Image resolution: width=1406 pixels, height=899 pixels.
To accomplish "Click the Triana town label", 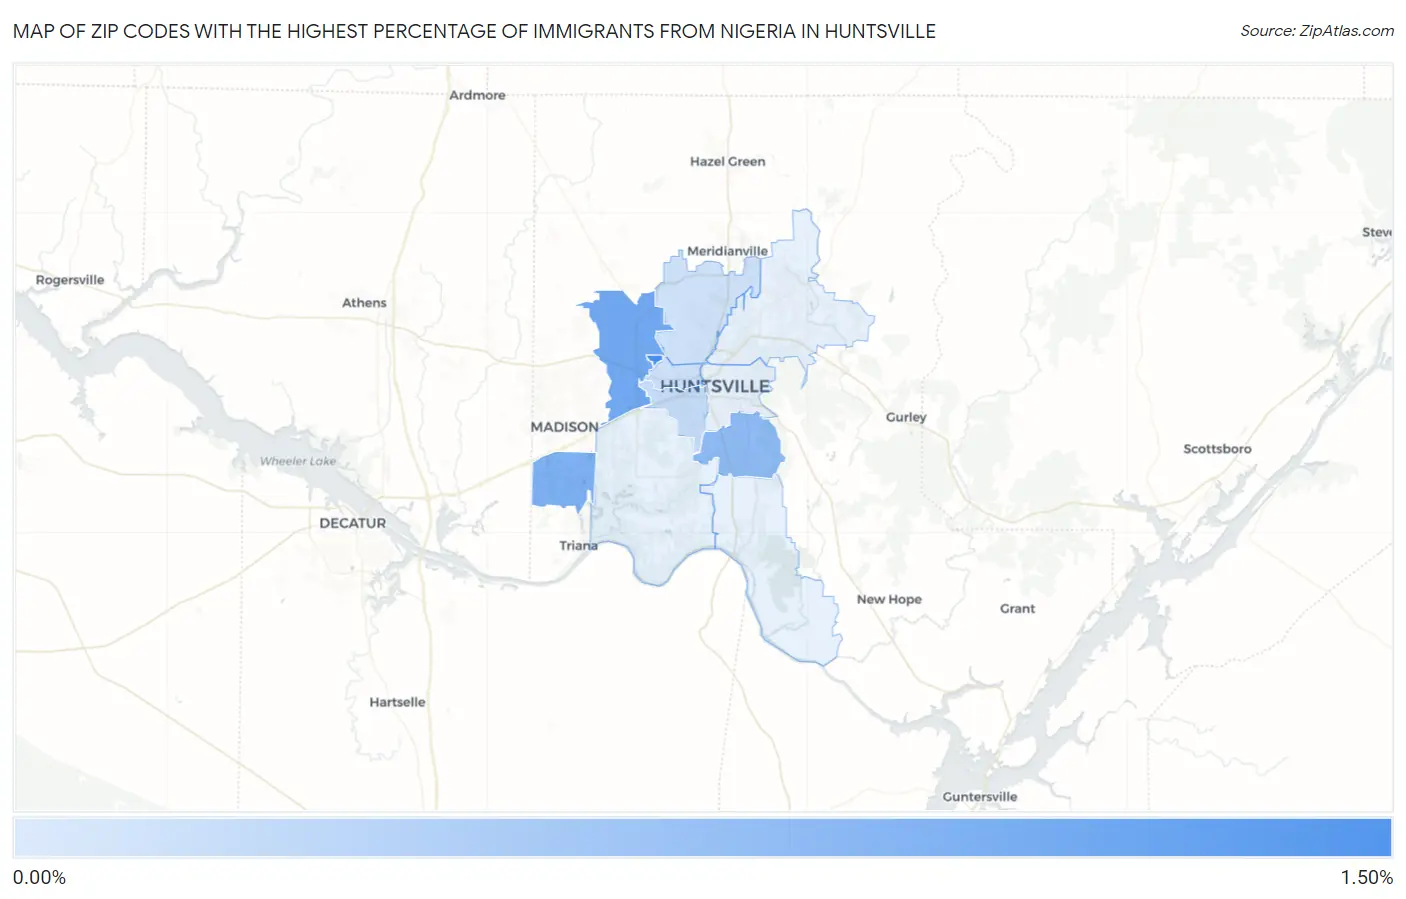I will 578,546.
